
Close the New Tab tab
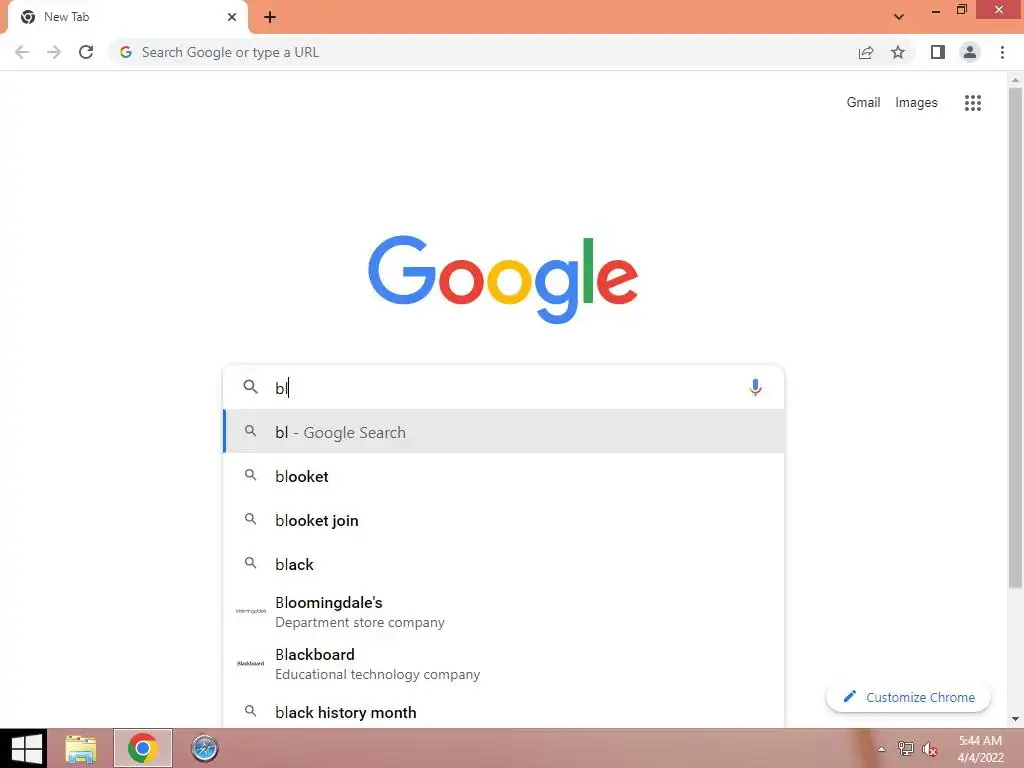tap(232, 17)
